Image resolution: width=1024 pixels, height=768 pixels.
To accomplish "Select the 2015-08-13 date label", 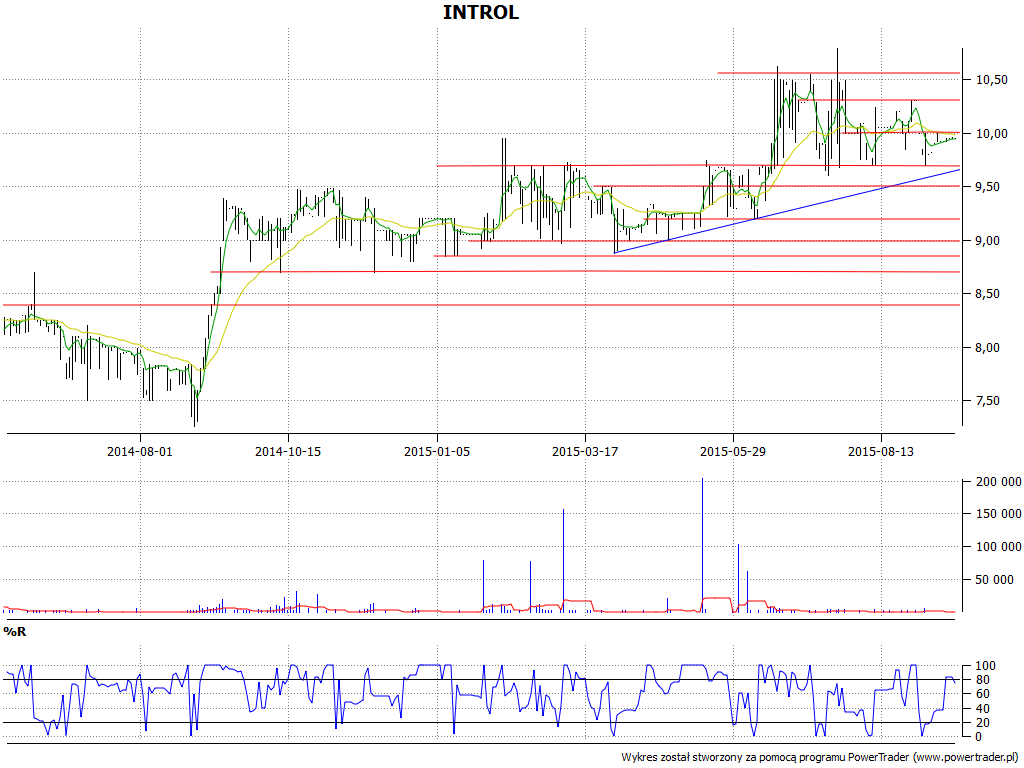I will [x=881, y=451].
